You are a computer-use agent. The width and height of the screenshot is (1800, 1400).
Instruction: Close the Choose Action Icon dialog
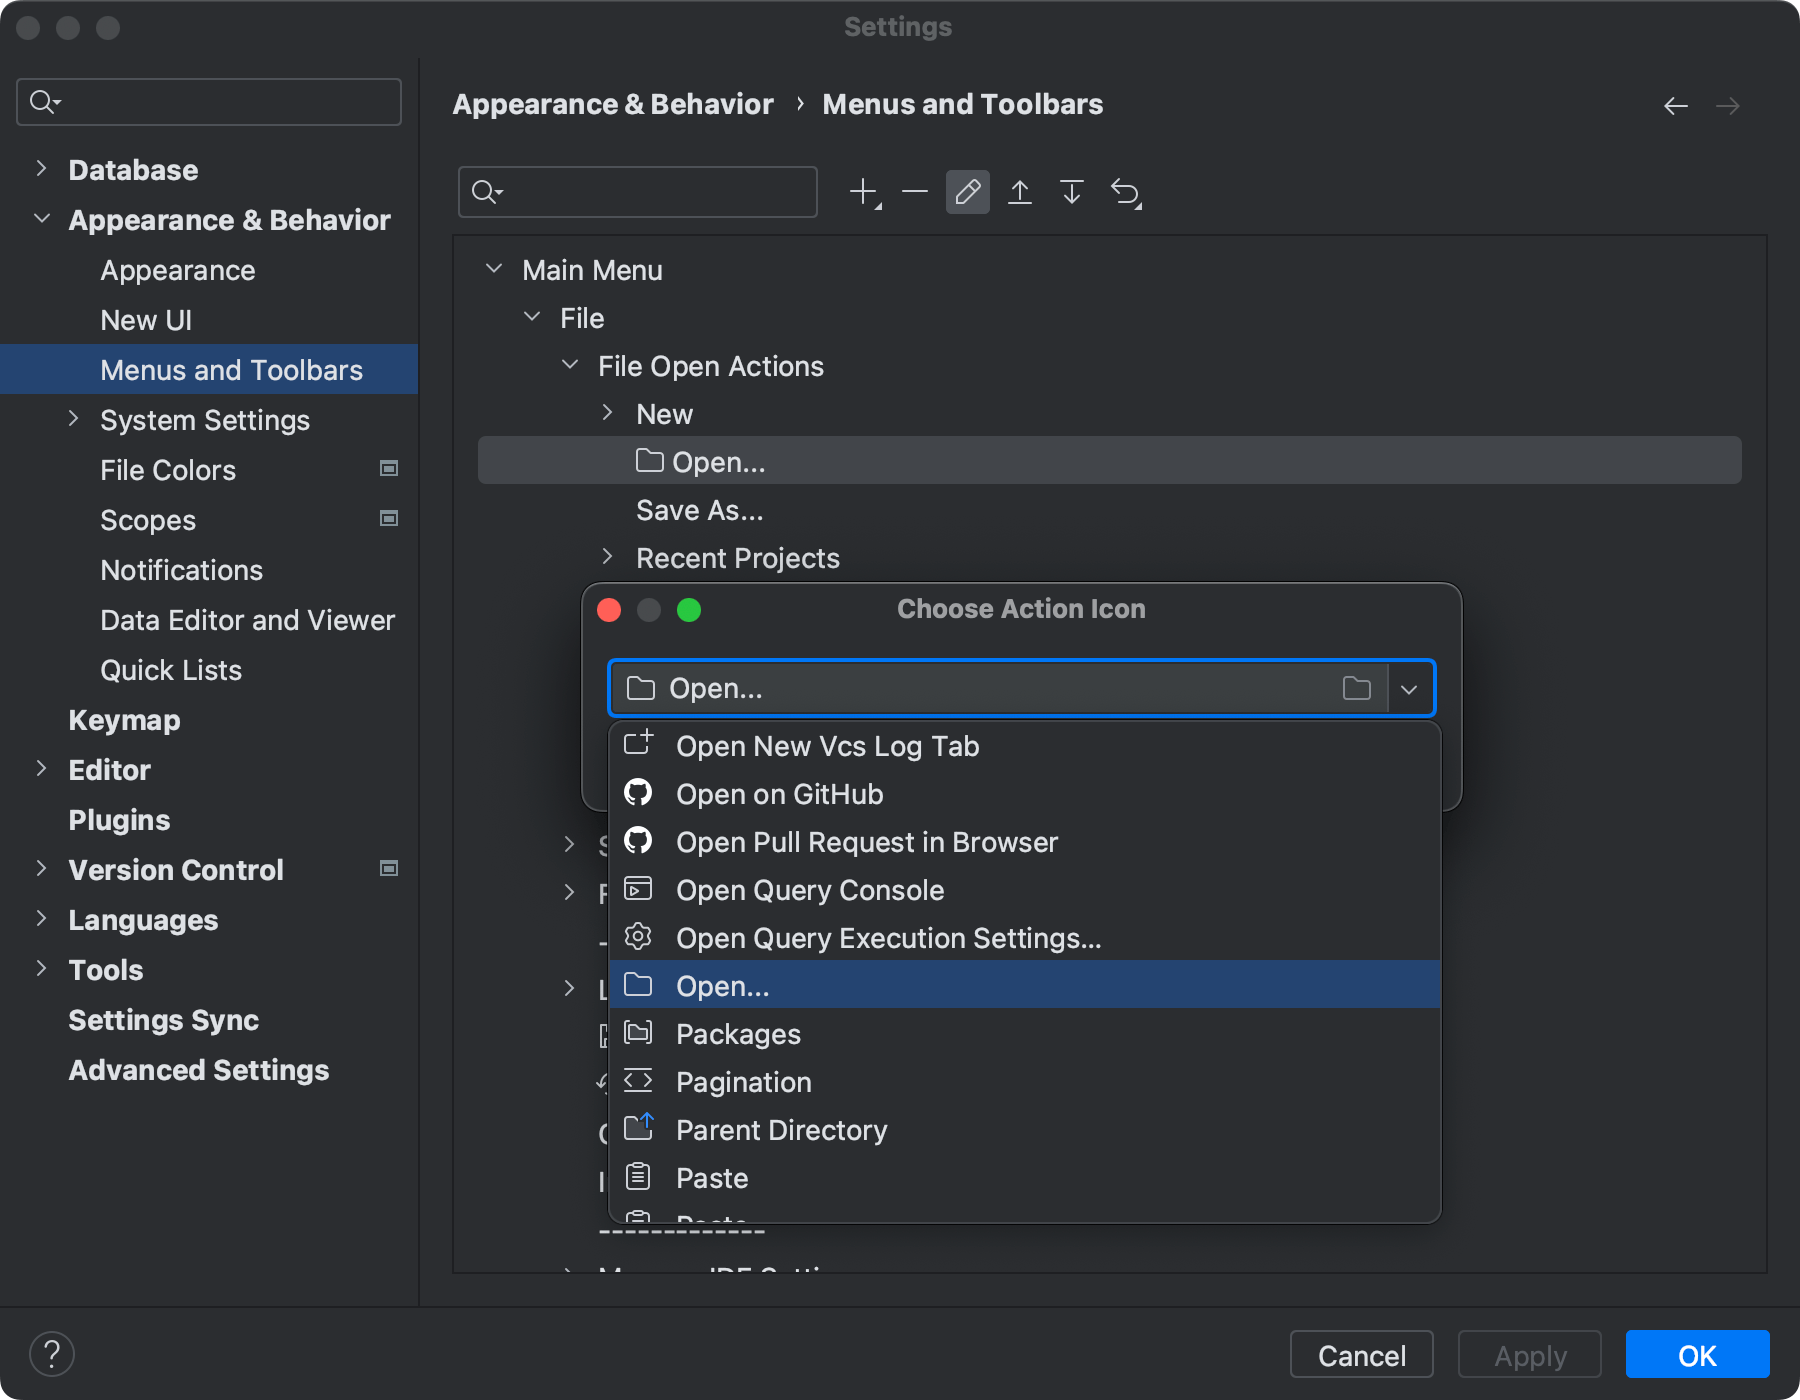click(609, 610)
